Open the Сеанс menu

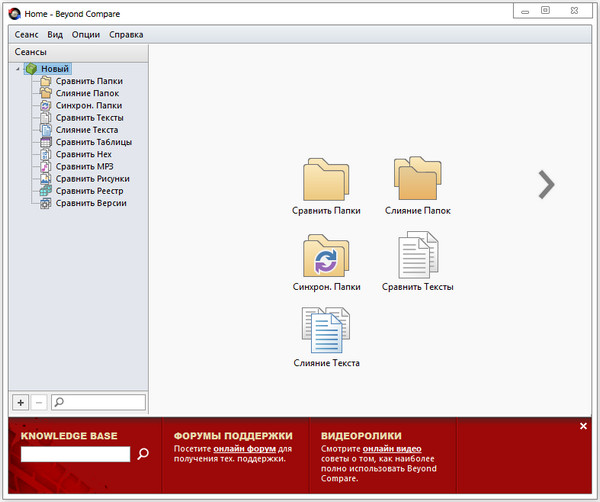click(27, 34)
